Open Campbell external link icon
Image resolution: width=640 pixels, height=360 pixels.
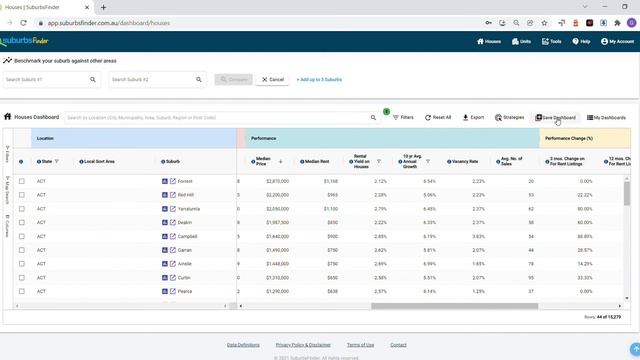pos(173,236)
